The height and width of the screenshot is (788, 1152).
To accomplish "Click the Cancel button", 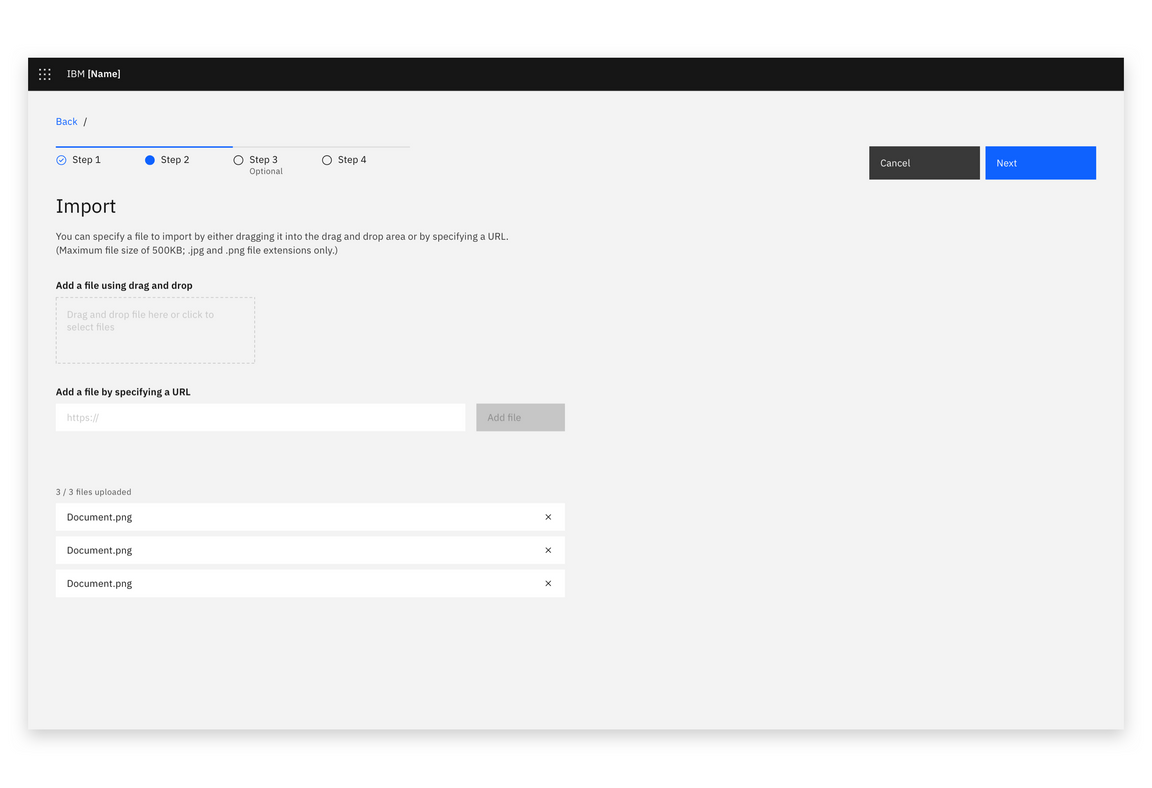I will pyautogui.click(x=923, y=162).
